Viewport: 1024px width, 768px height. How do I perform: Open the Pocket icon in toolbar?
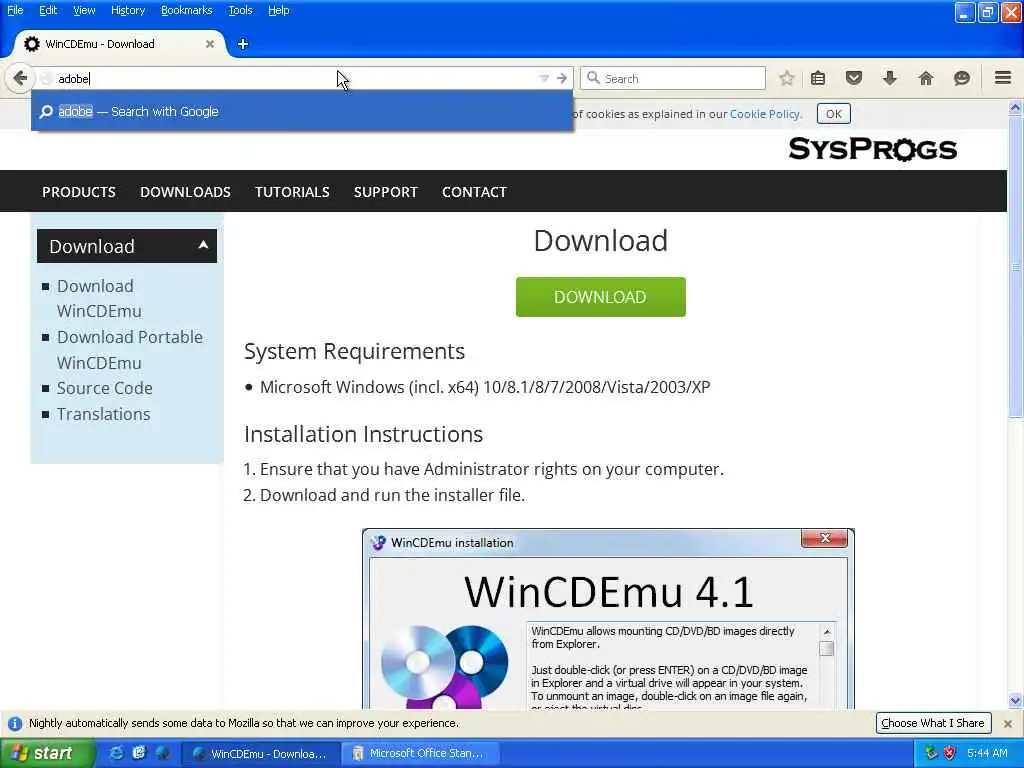(854, 78)
